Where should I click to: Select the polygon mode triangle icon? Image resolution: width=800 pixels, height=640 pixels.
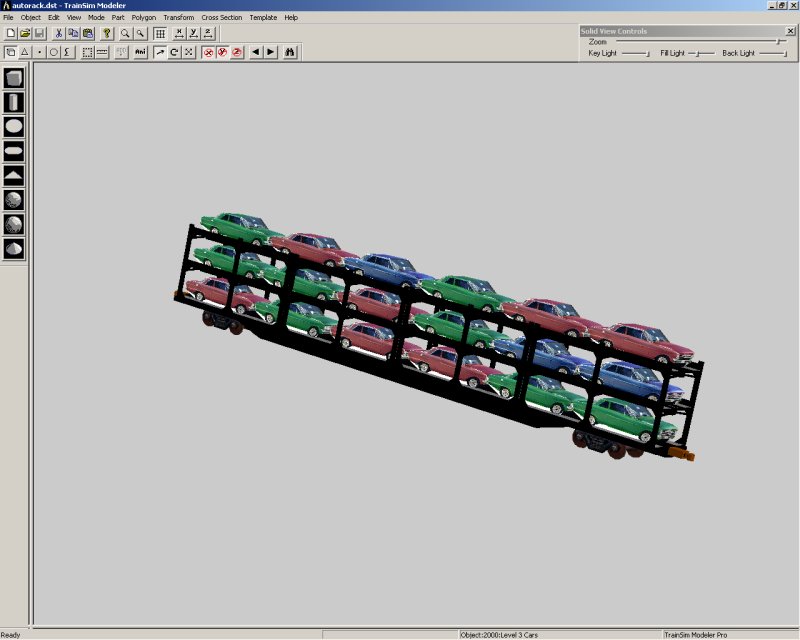pyautogui.click(x=24, y=52)
